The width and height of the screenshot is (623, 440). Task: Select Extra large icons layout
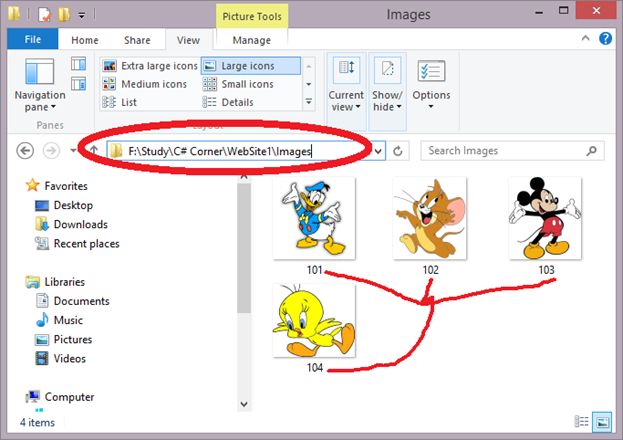coord(150,66)
